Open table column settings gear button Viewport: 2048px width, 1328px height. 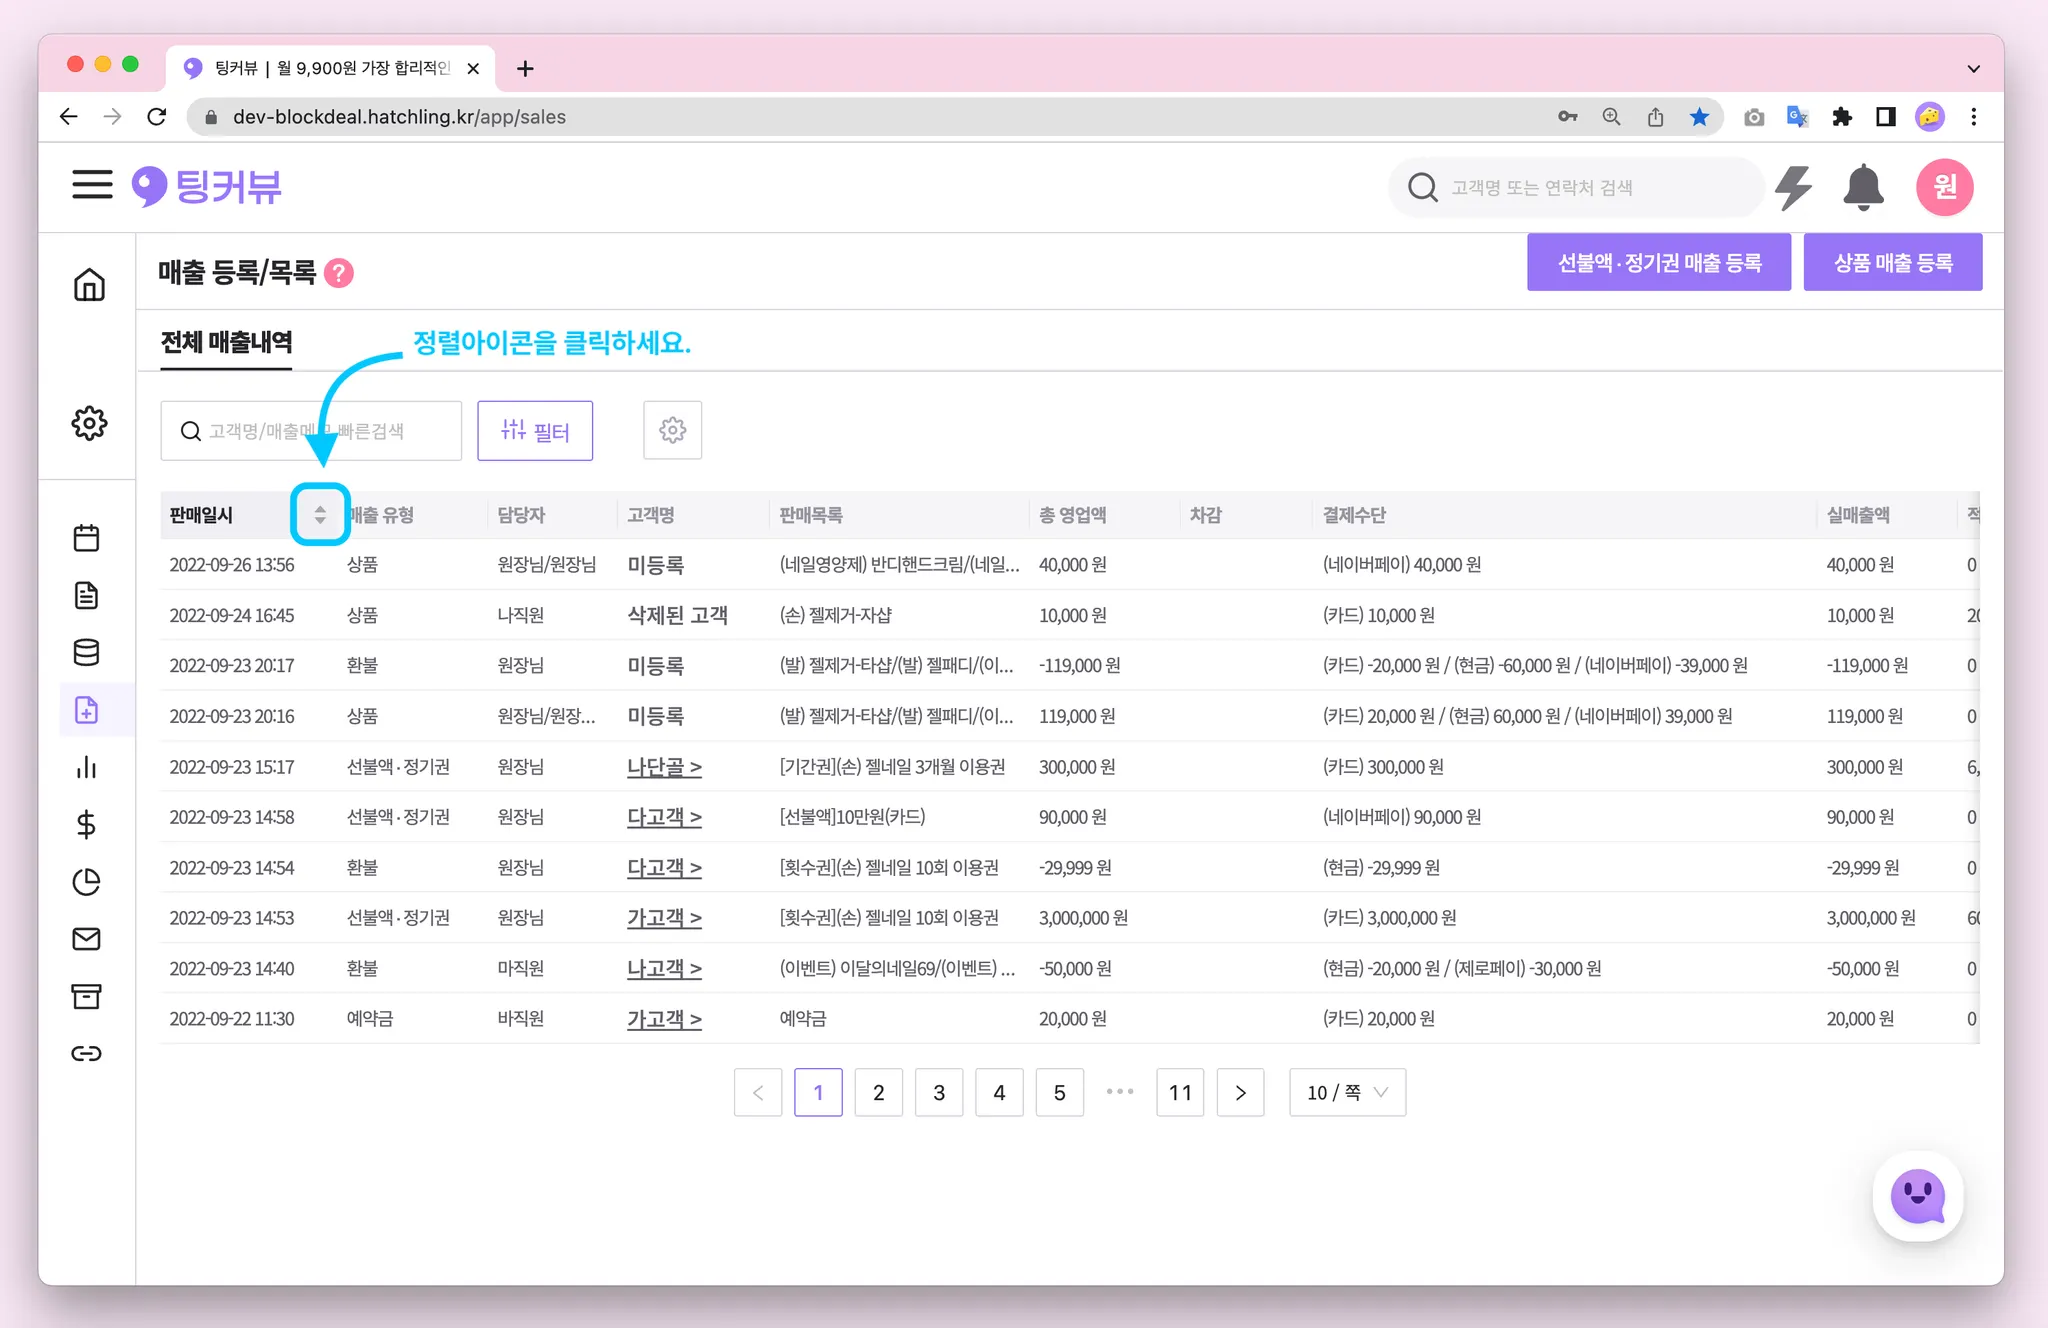pos(672,430)
